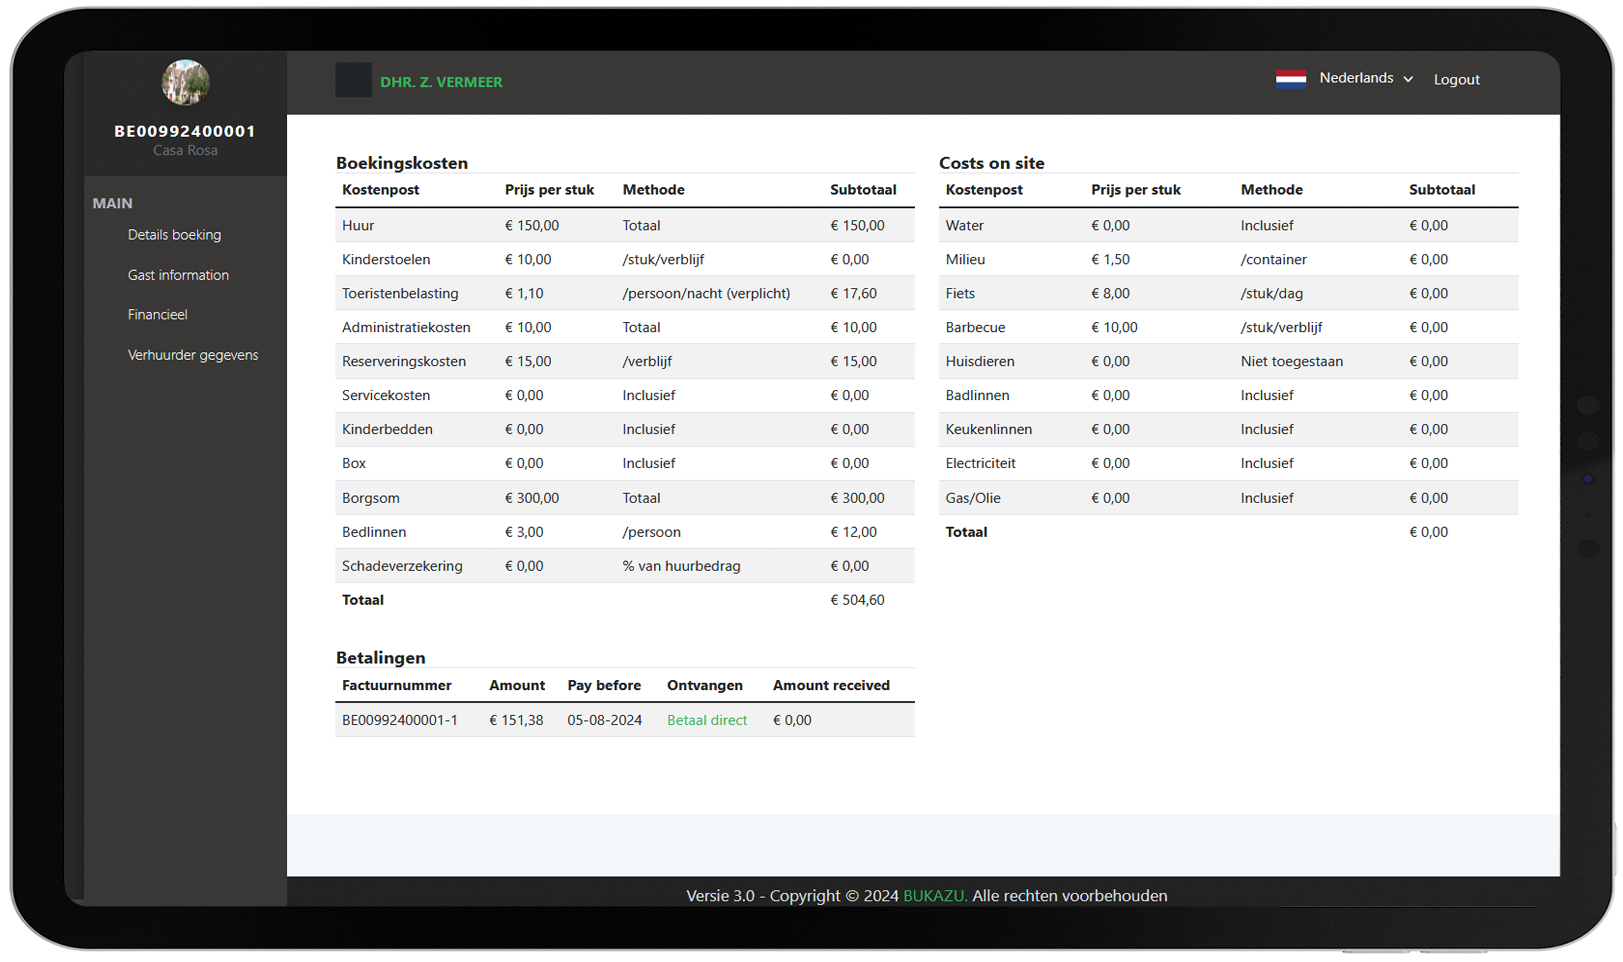This screenshot has width=1623, height=962.
Task: Click the Costs on site heading
Action: [991, 163]
